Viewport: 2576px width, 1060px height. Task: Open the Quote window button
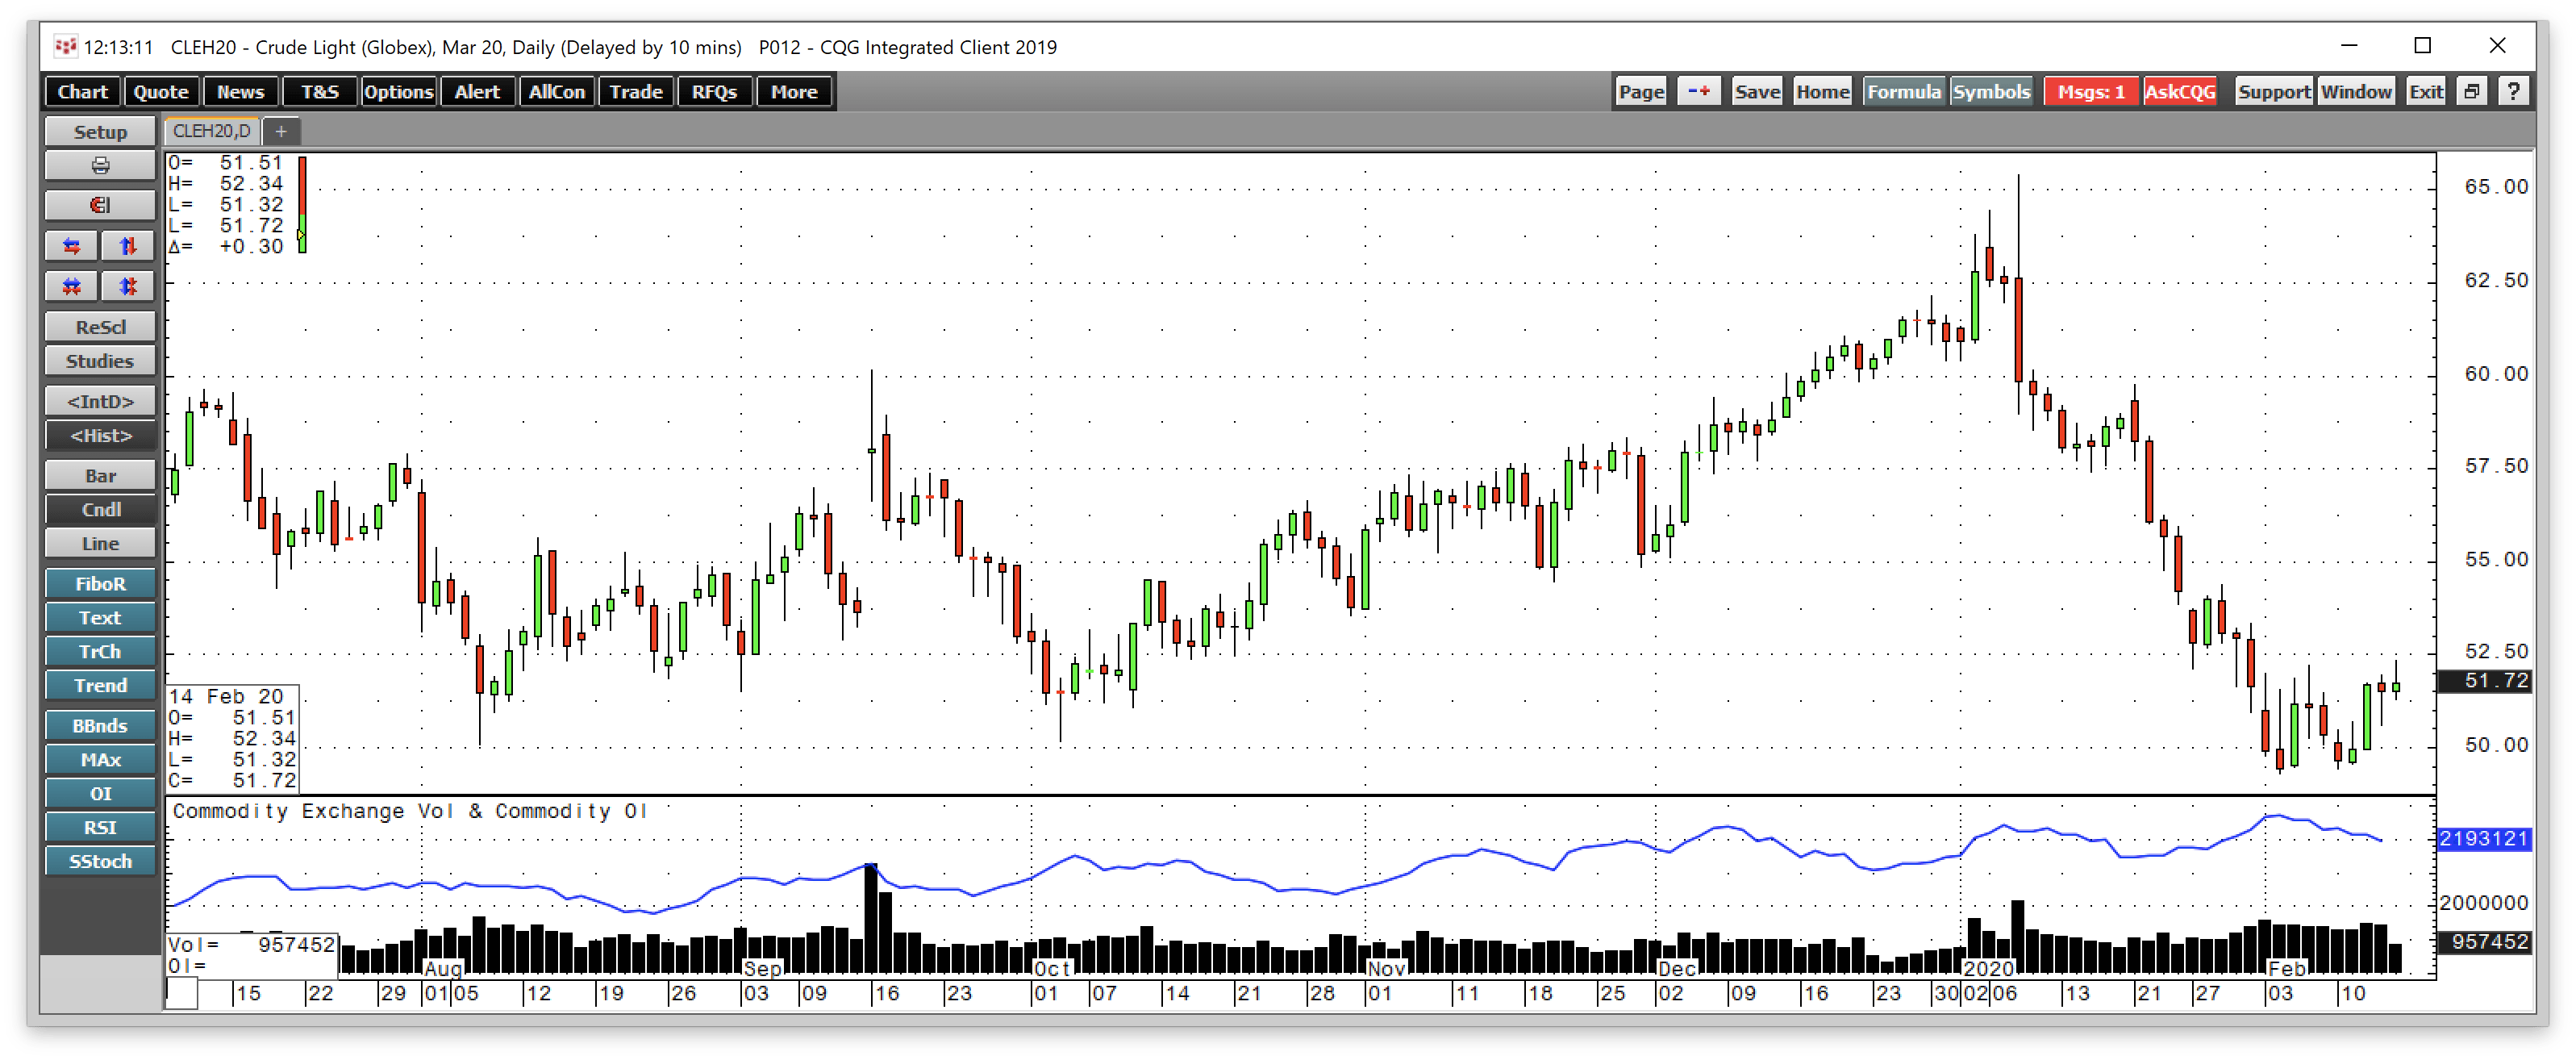(x=161, y=92)
